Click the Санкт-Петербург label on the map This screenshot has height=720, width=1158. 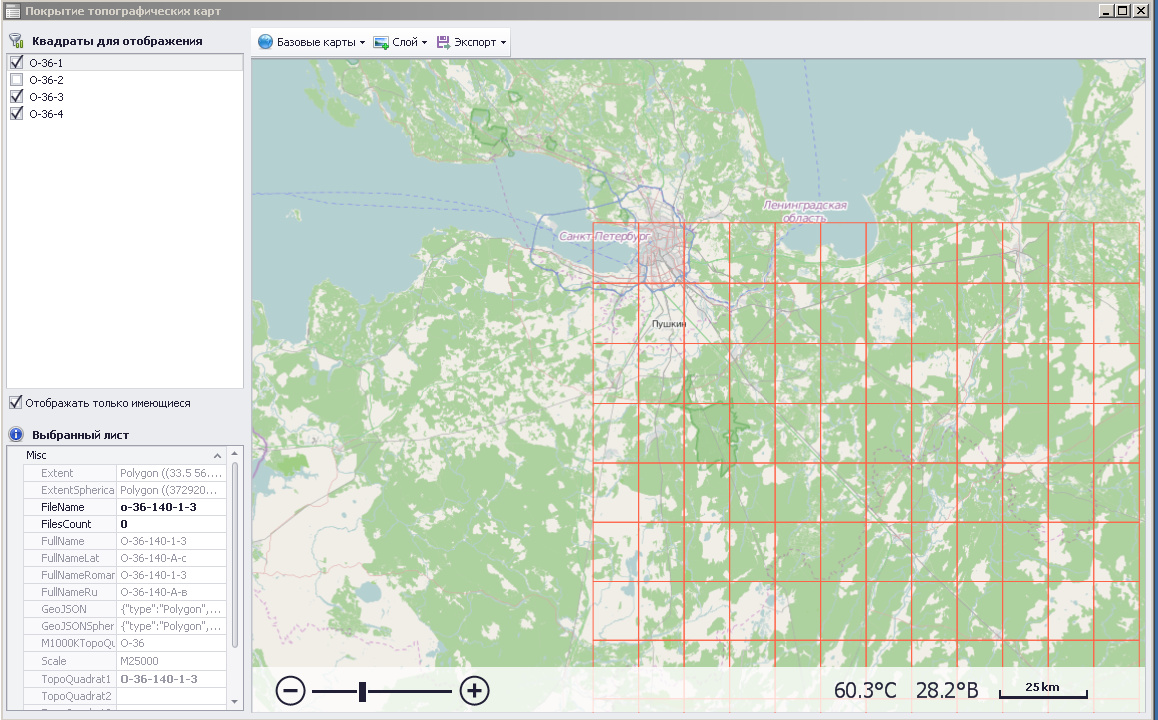click(605, 236)
